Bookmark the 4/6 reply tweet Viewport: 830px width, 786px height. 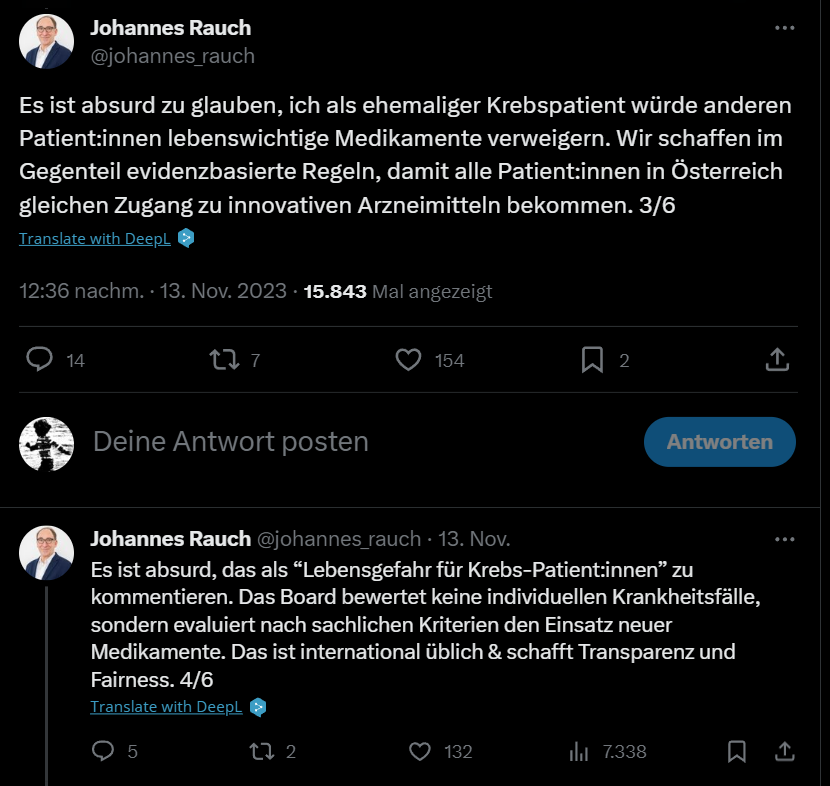[737, 751]
